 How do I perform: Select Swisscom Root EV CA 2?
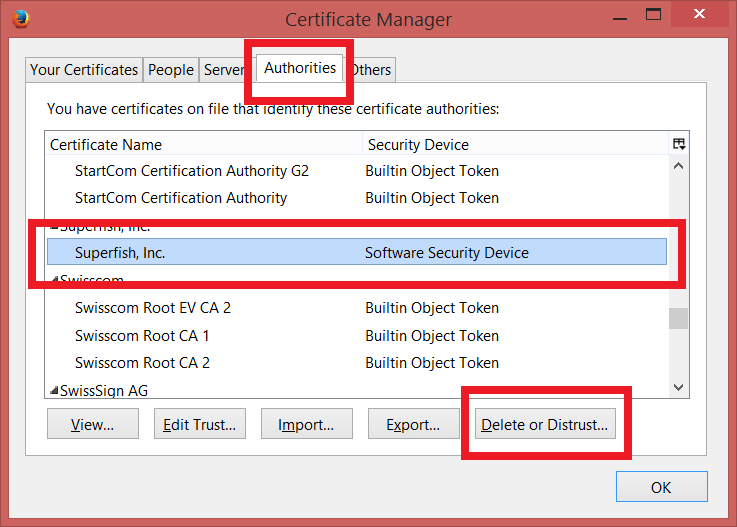click(153, 308)
